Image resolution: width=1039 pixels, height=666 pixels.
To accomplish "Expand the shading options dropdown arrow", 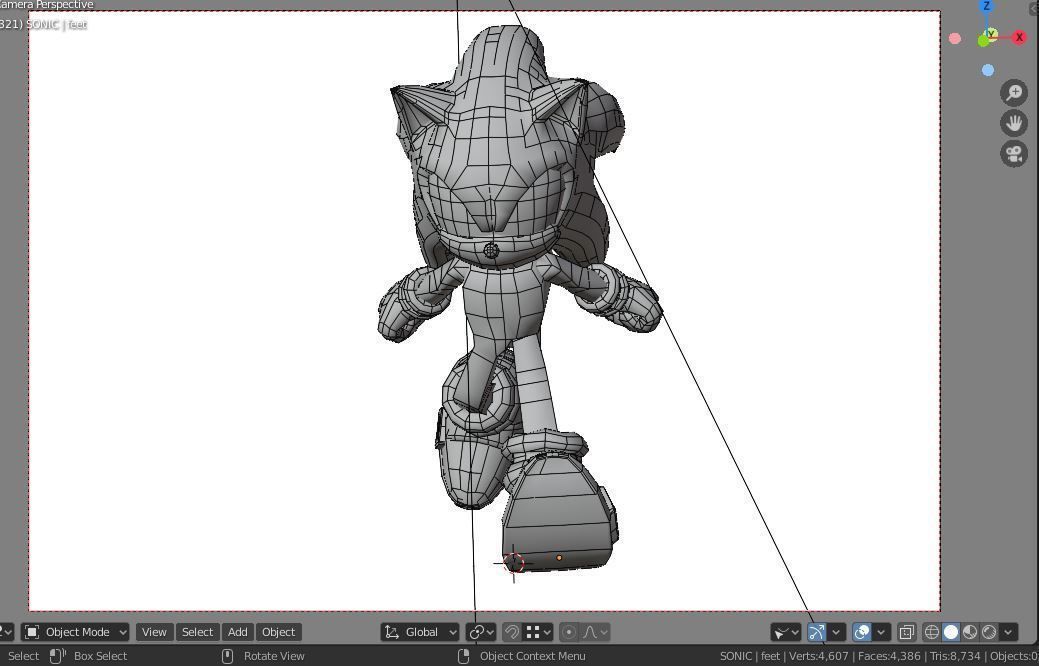I will (x=1007, y=631).
